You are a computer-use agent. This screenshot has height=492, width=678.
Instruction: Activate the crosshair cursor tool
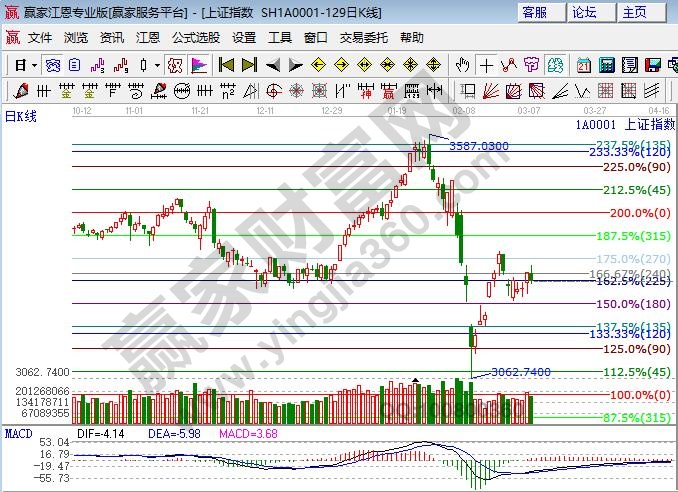(x=486, y=65)
